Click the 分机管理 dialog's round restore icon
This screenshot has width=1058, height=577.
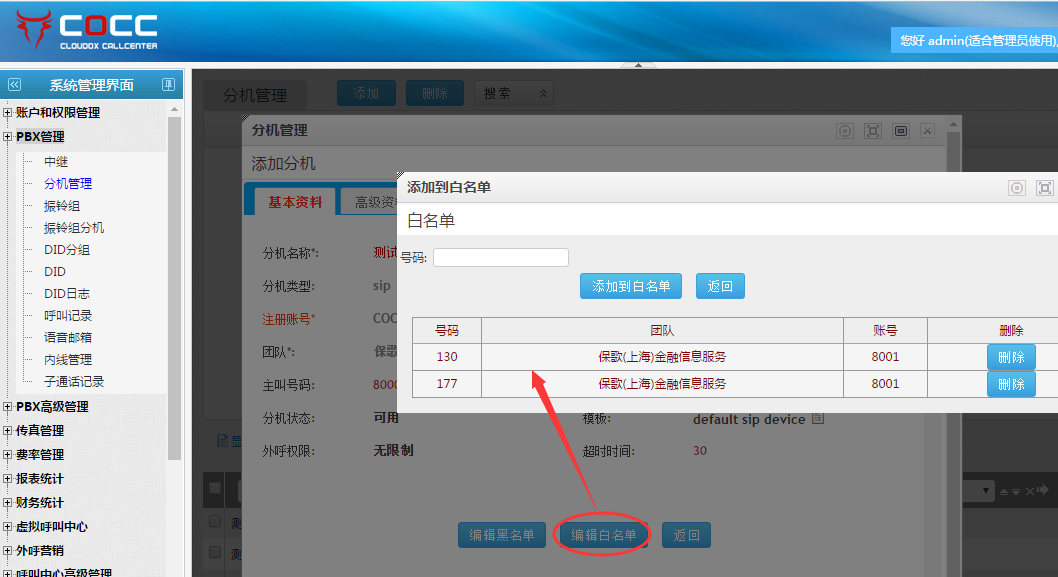pos(845,130)
